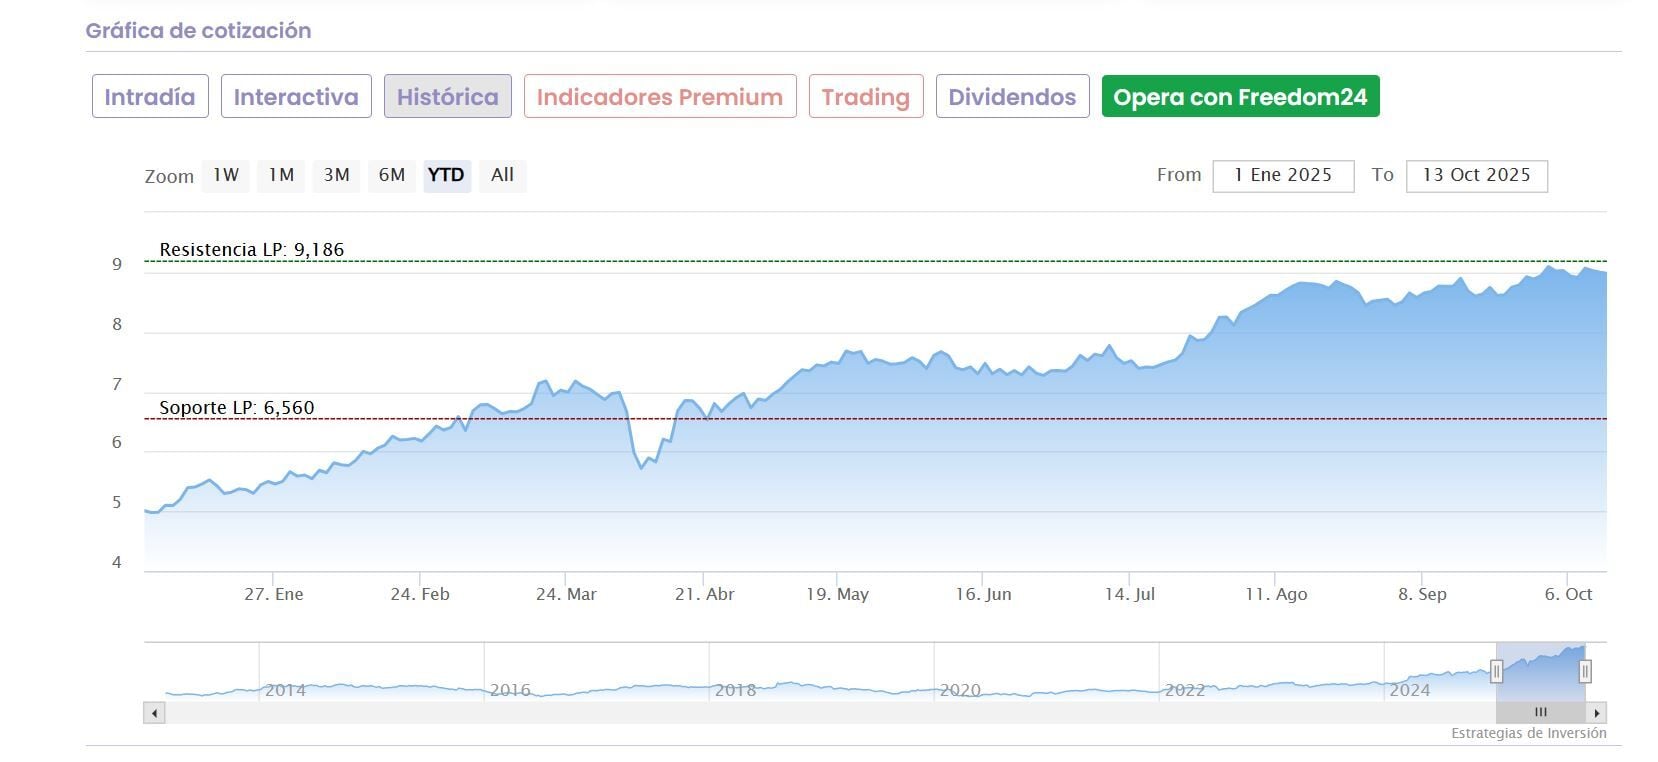Switch to the Intradía chart tab
This screenshot has height=762, width=1658.
tap(150, 97)
